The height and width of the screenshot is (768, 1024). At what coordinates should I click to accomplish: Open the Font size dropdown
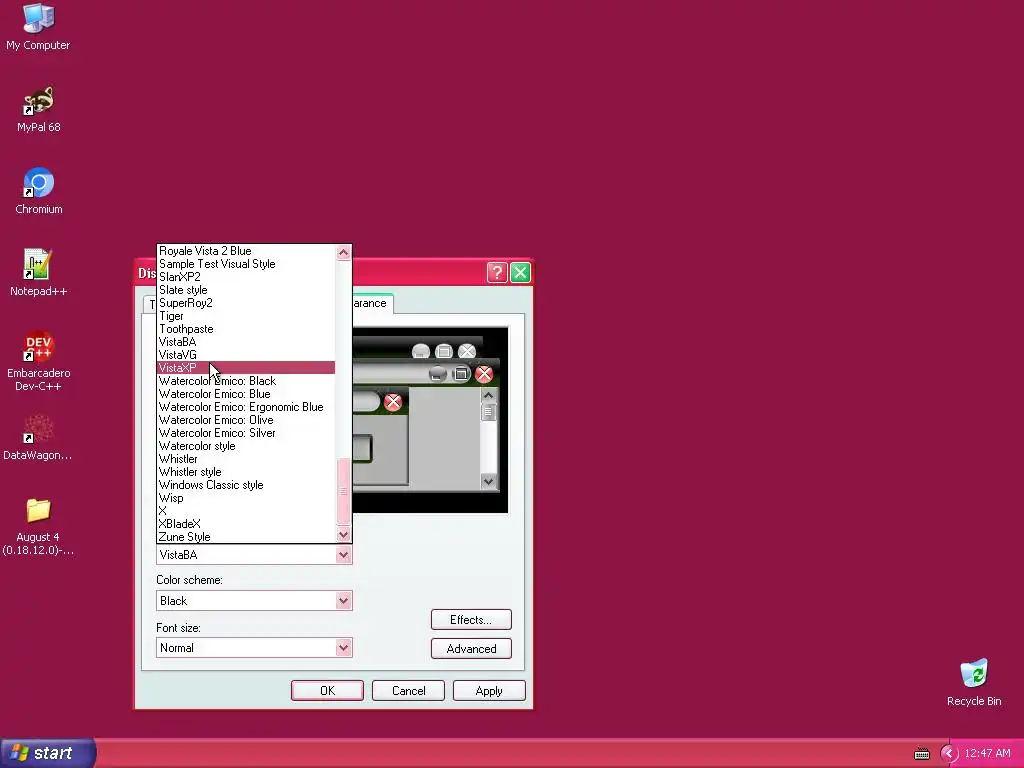tap(344, 648)
